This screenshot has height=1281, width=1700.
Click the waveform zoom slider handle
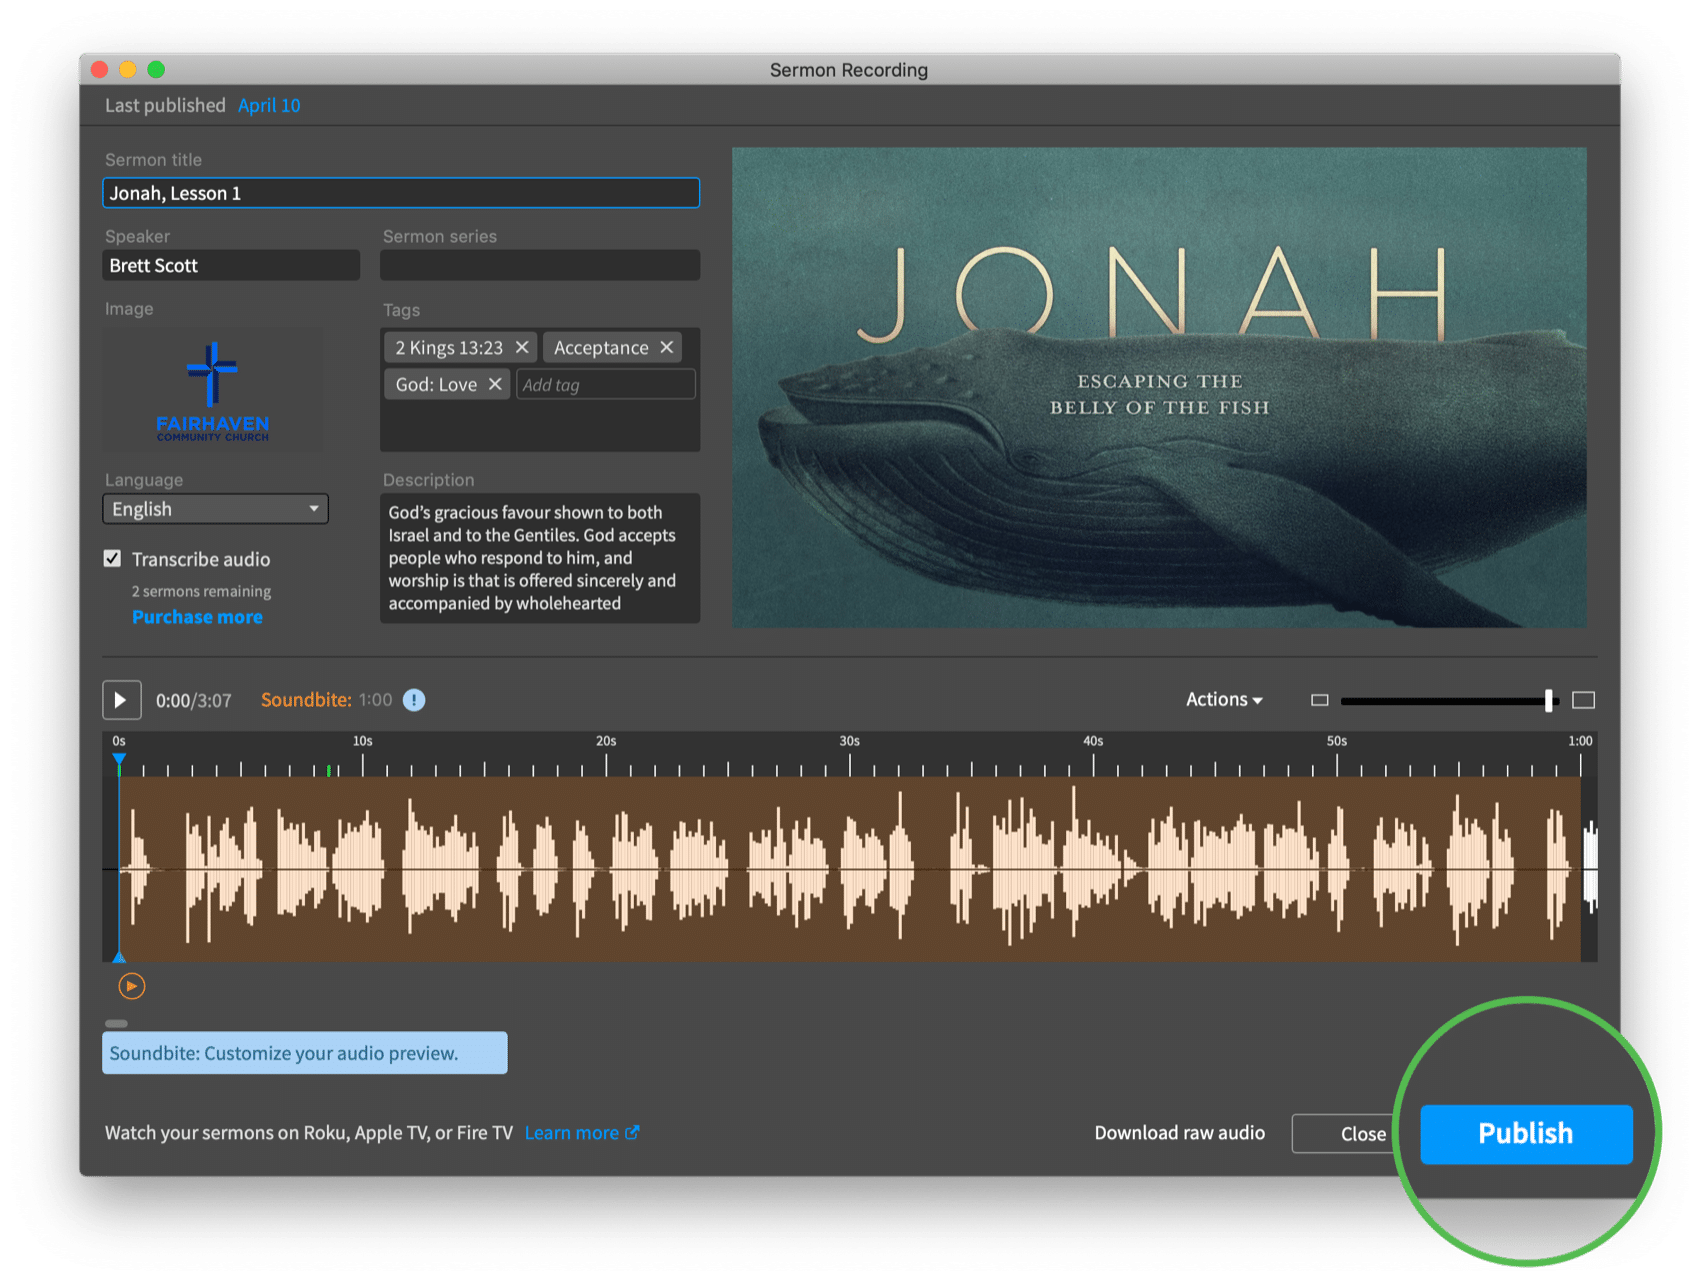(x=1549, y=700)
